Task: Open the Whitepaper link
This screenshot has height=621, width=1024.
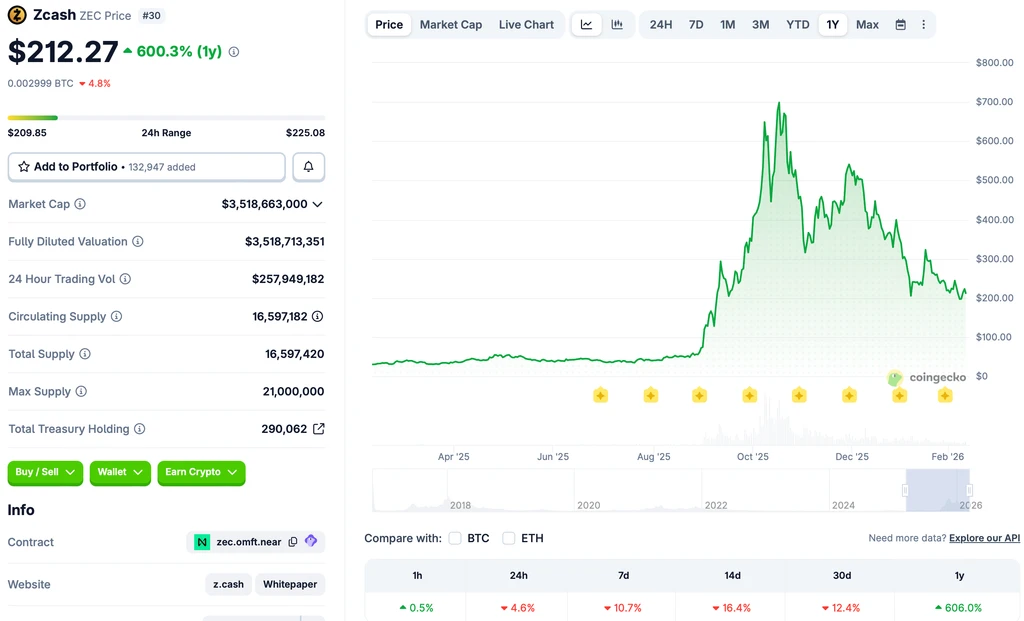Action: [x=290, y=584]
